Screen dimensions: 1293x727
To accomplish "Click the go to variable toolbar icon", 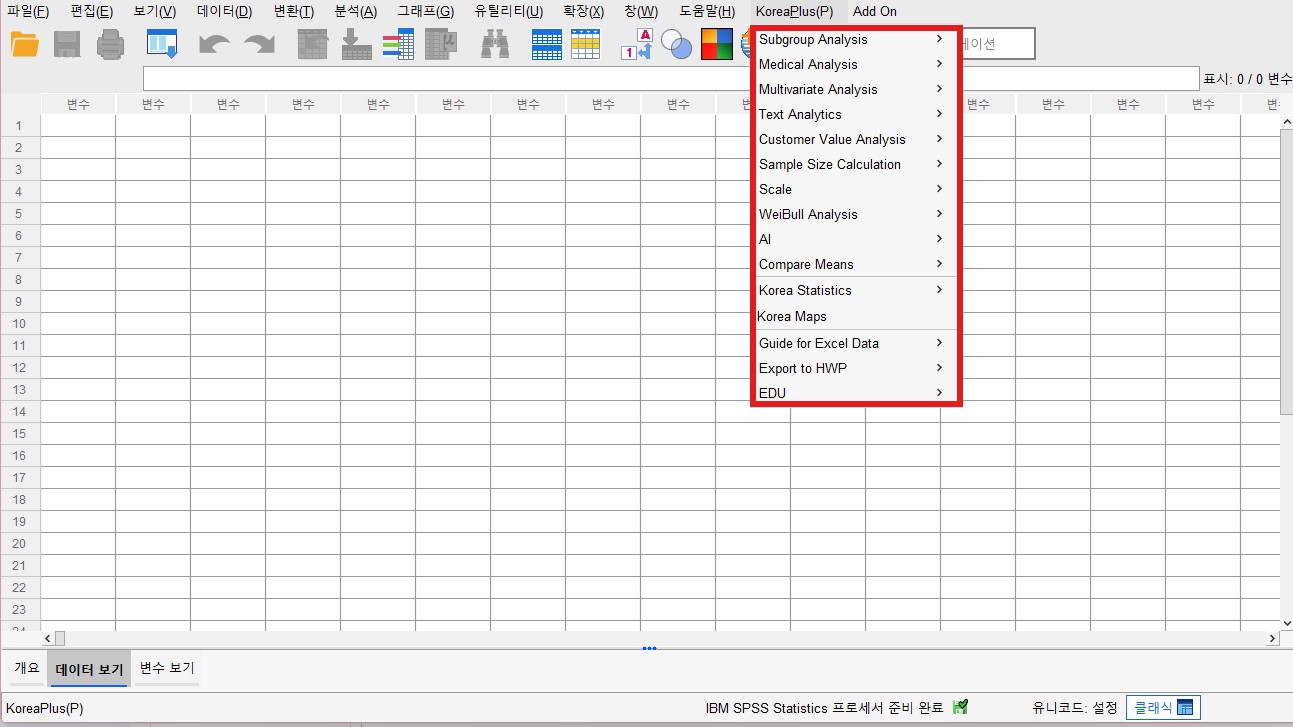I will [357, 44].
